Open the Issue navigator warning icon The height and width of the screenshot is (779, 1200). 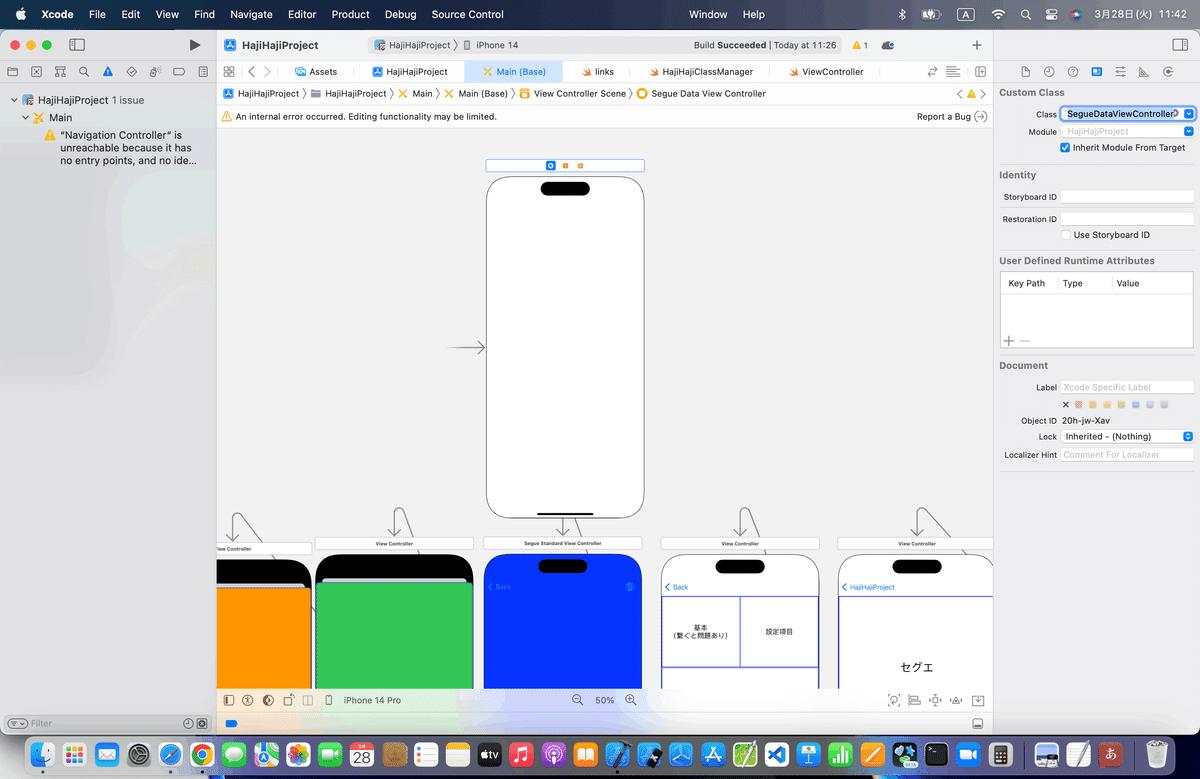[108, 72]
